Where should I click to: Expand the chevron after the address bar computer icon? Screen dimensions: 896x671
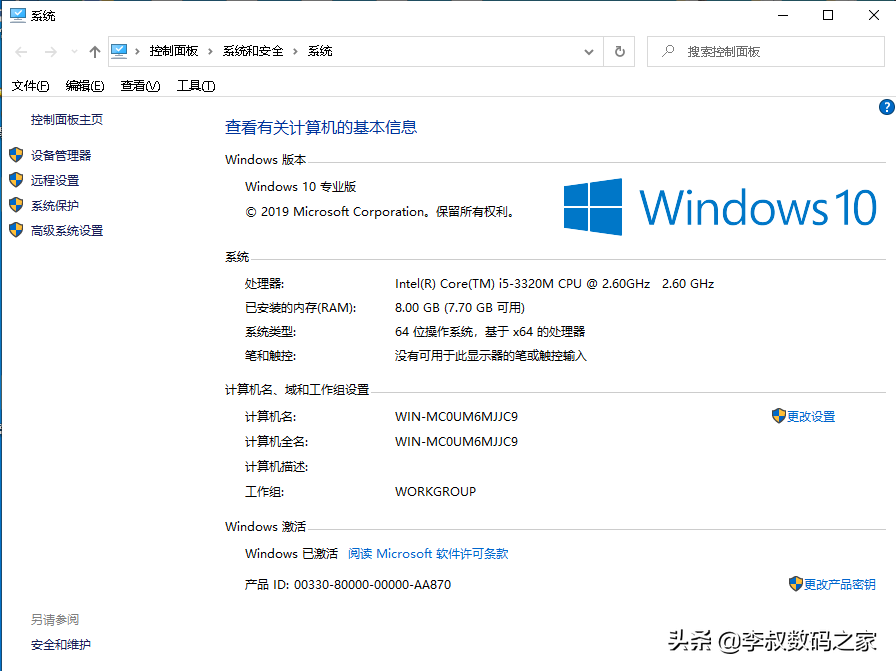(137, 51)
